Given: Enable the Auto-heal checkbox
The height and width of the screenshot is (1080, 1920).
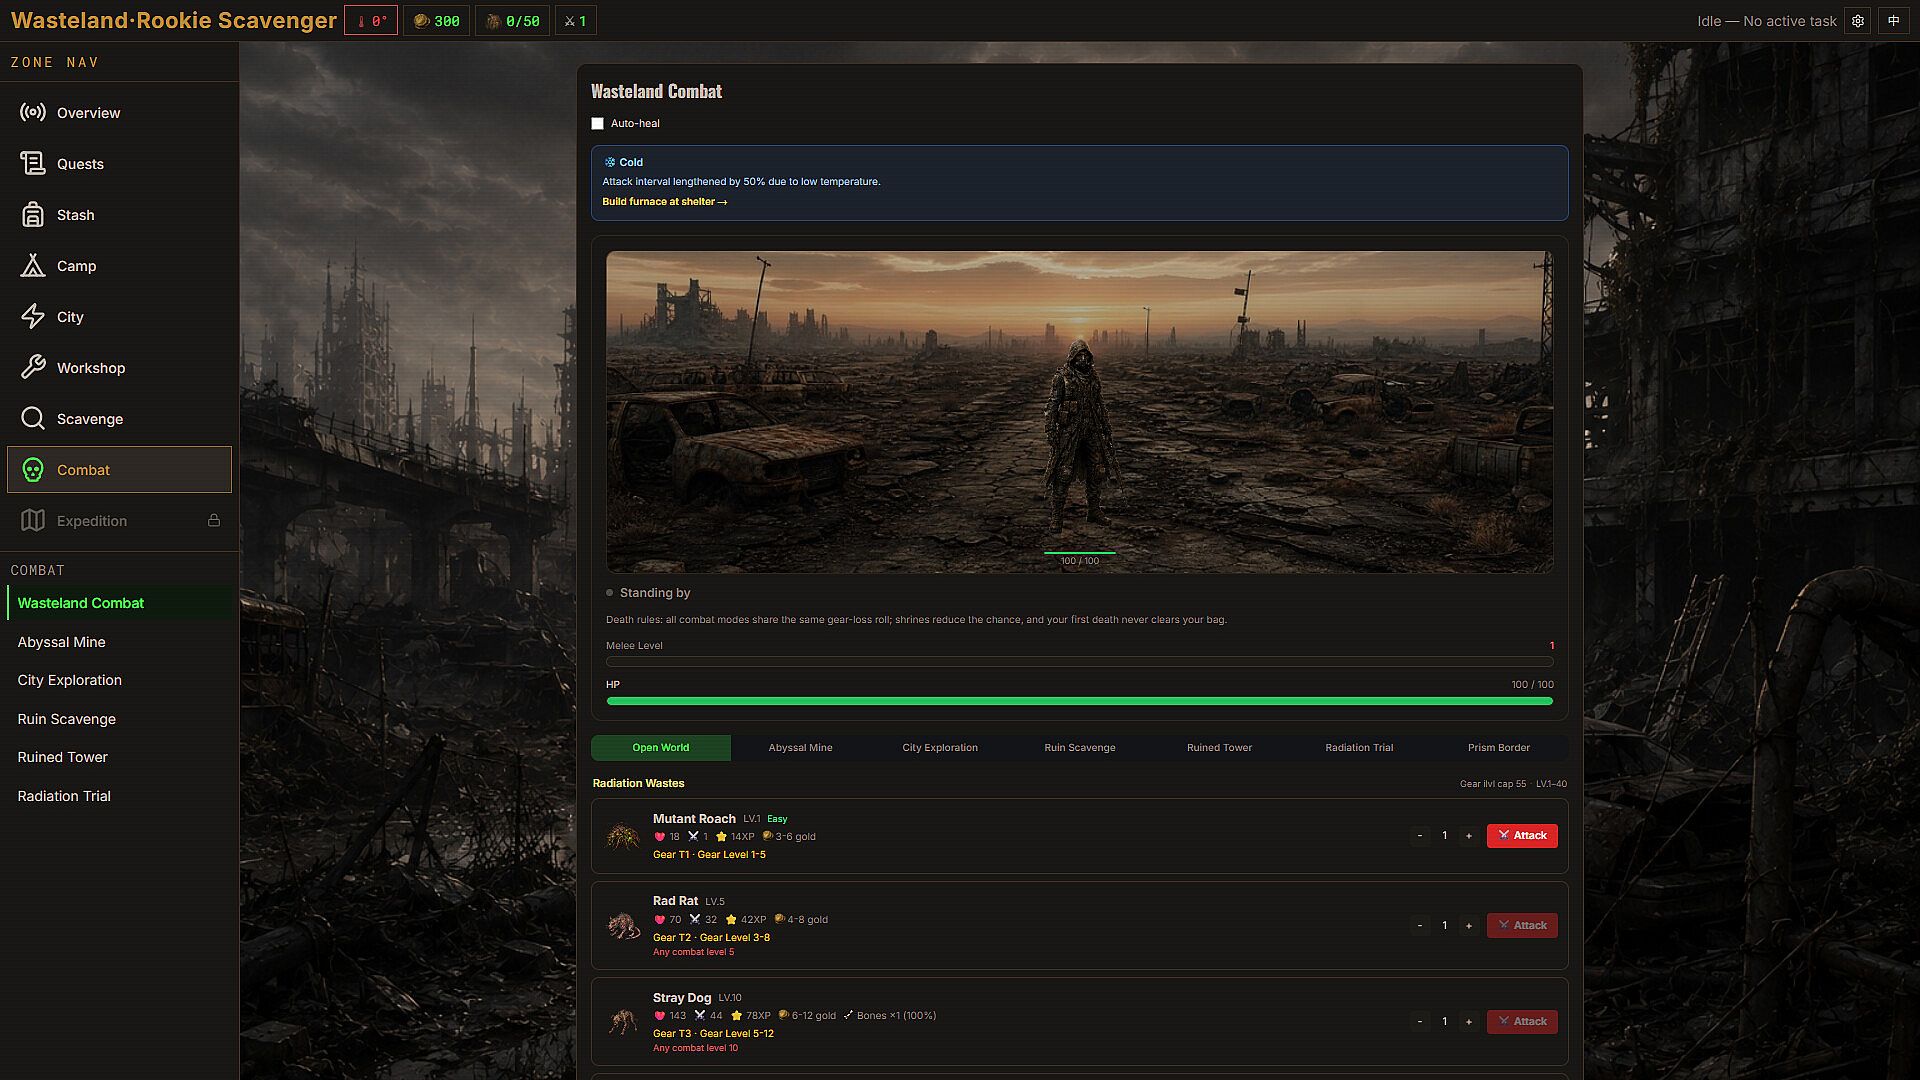Looking at the screenshot, I should coord(598,124).
